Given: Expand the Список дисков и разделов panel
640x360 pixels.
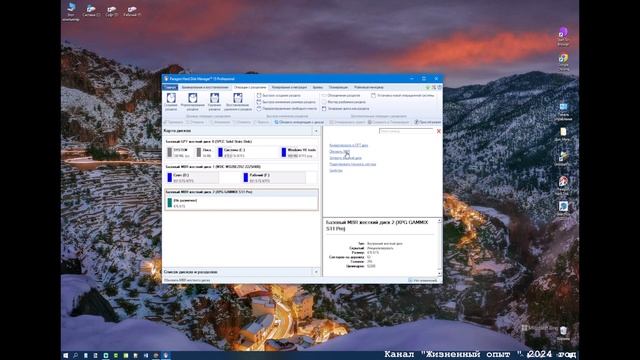Looking at the screenshot, I should tap(316, 272).
